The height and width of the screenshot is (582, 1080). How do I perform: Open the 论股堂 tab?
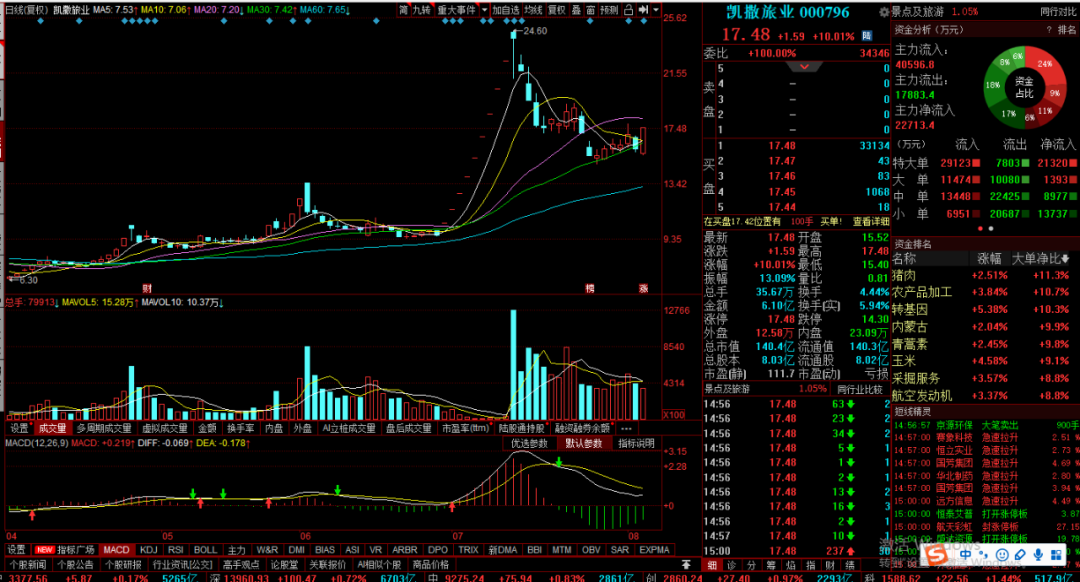(284, 564)
